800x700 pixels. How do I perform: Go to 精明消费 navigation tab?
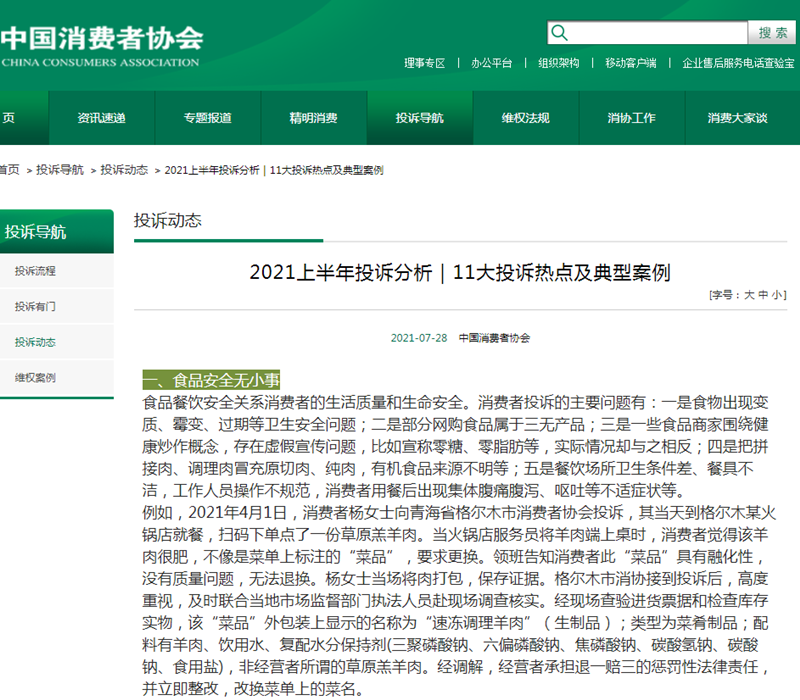point(314,118)
